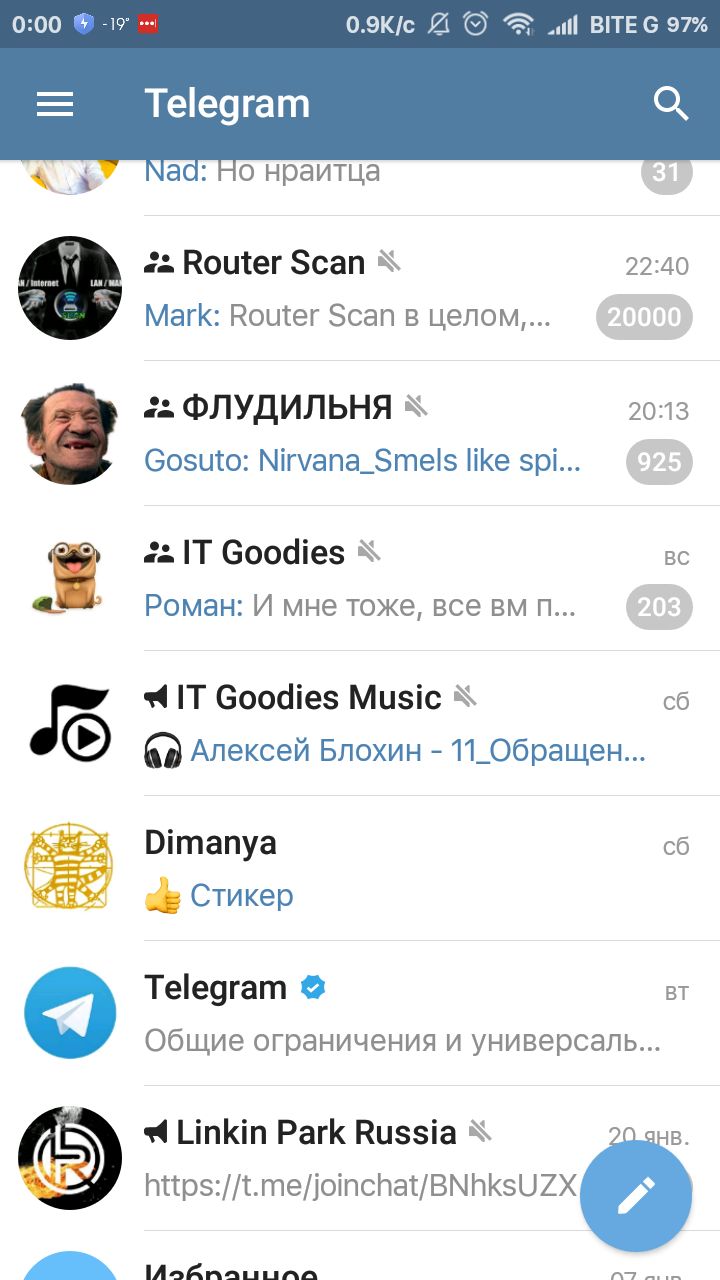Click the muted icon next to IT Goodies
Image resolution: width=720 pixels, height=1280 pixels.
pos(369,551)
